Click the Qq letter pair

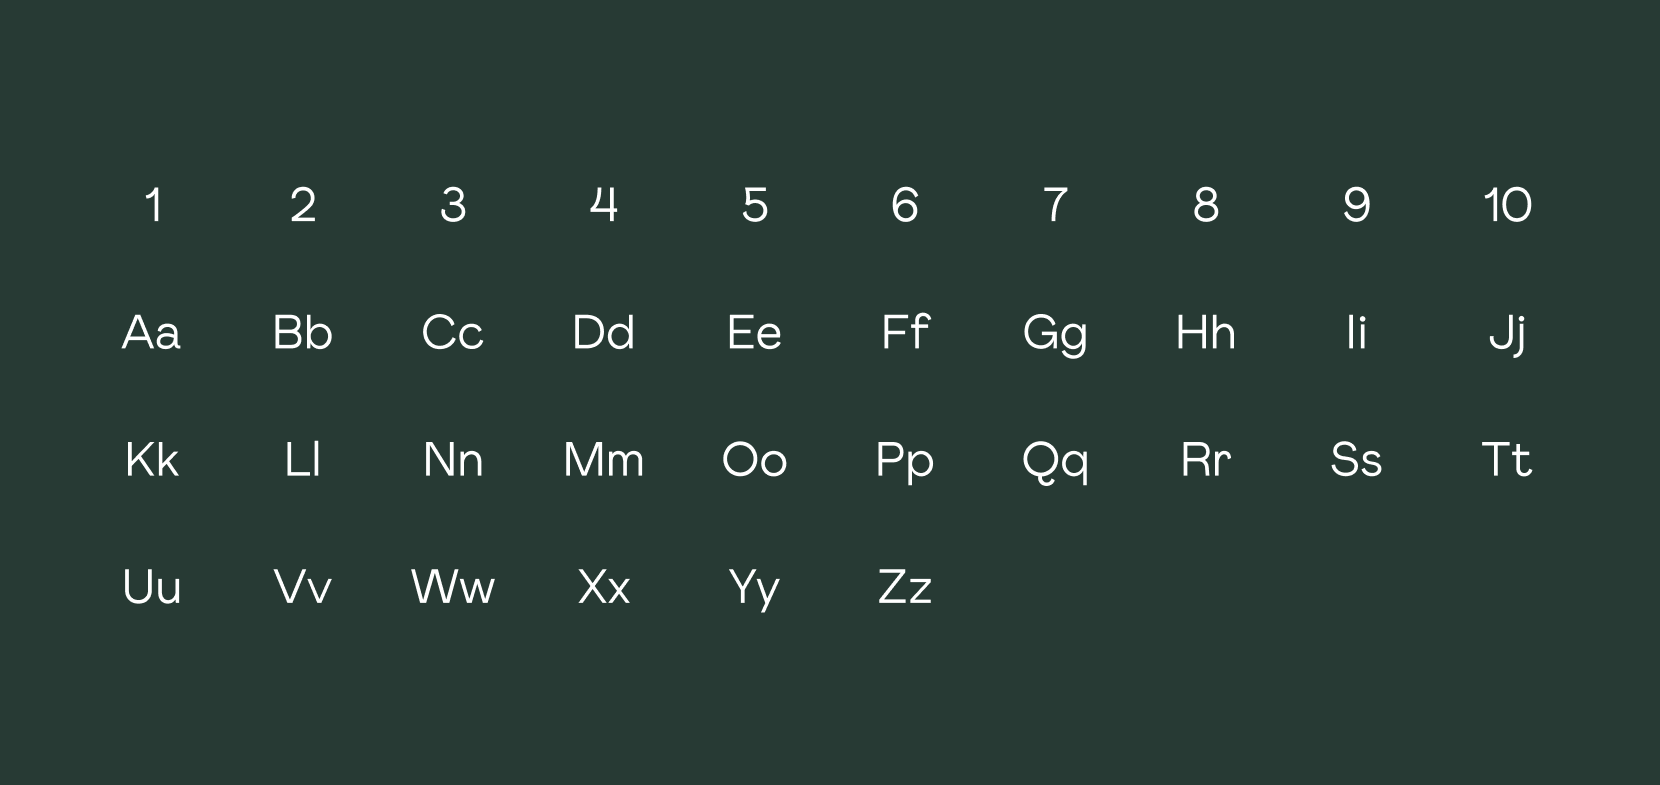point(1055,463)
